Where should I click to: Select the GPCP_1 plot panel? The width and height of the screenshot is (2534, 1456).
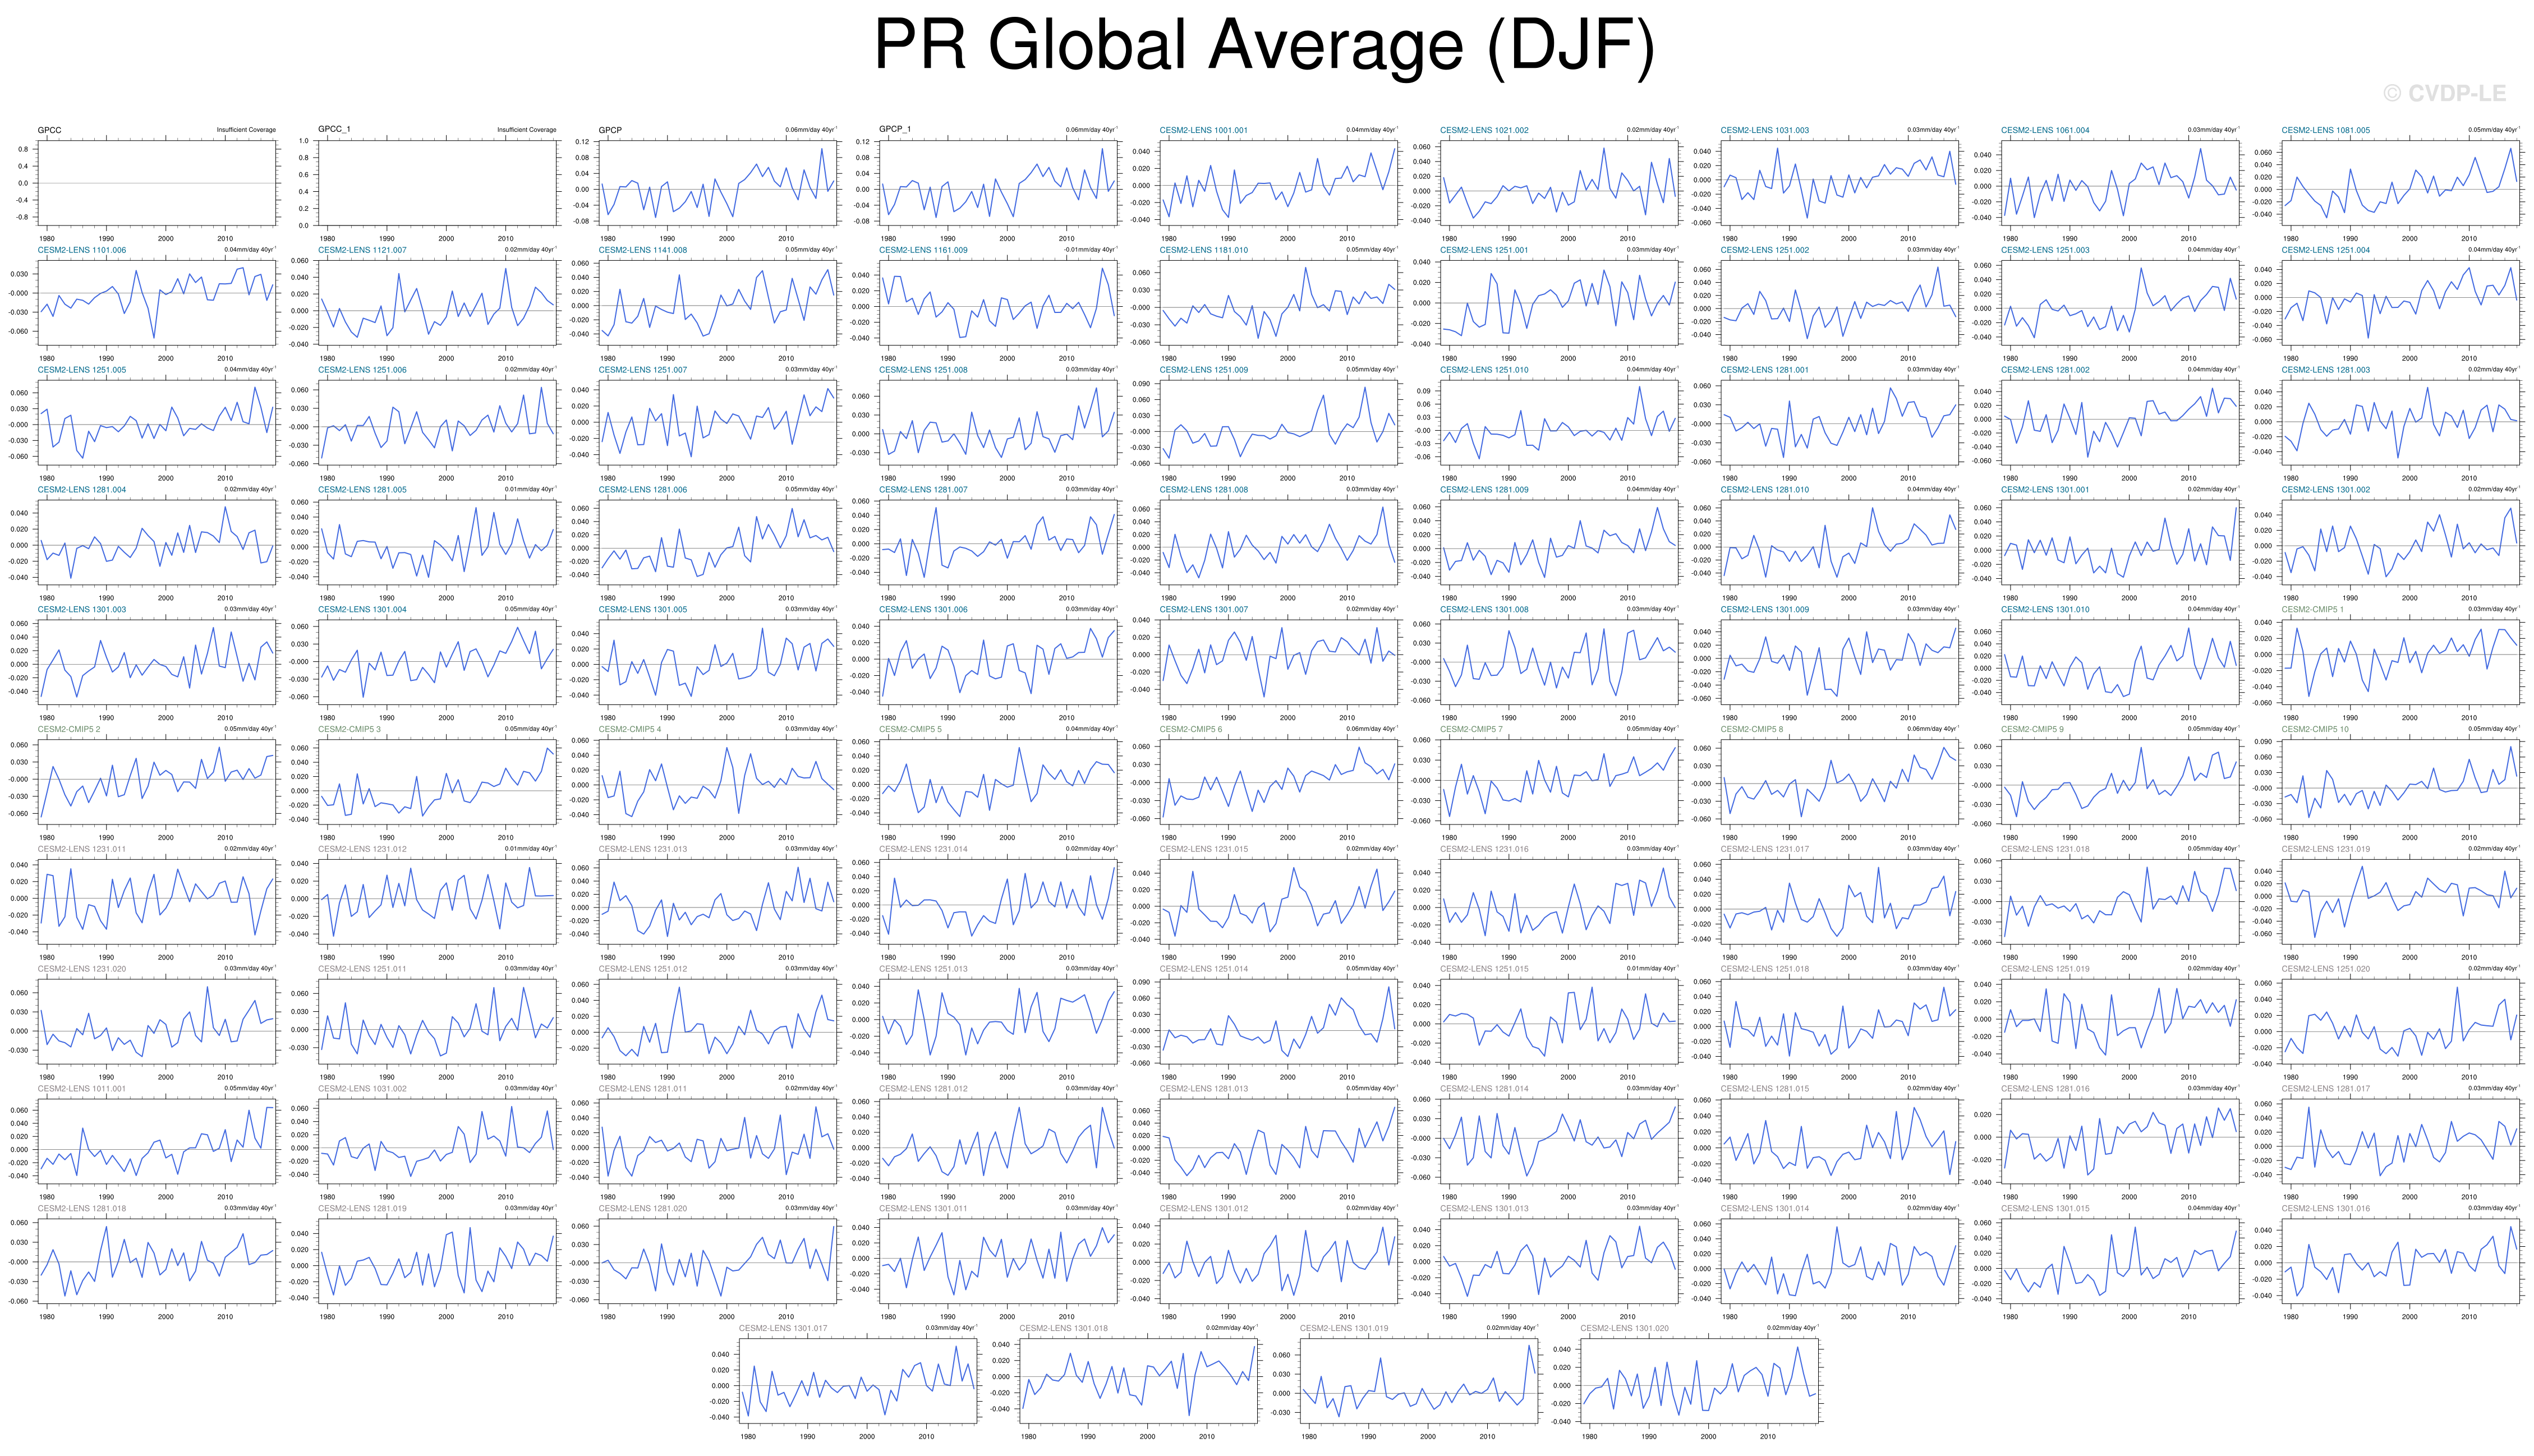998,182
